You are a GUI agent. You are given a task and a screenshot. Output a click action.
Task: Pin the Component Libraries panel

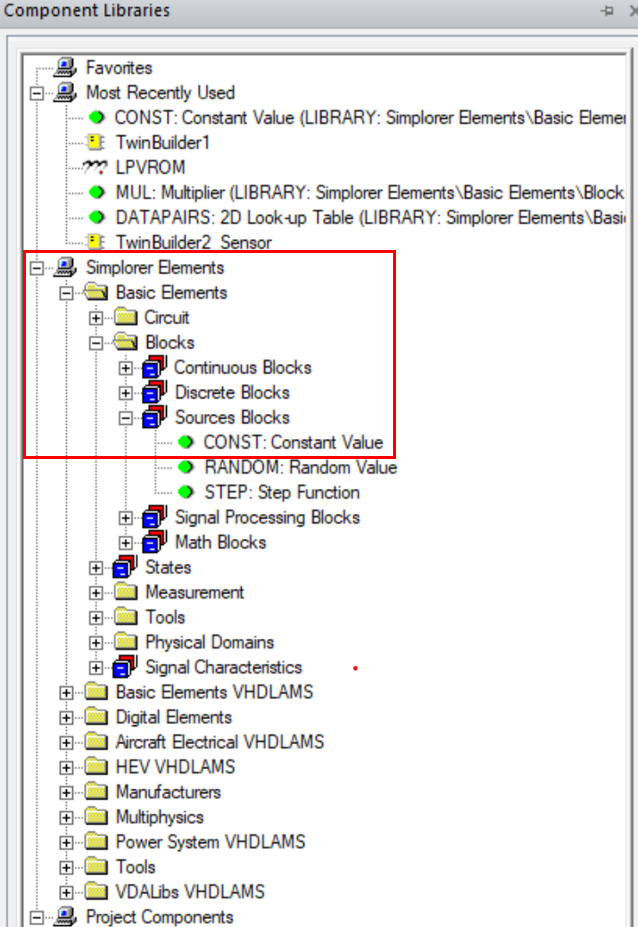(x=607, y=10)
